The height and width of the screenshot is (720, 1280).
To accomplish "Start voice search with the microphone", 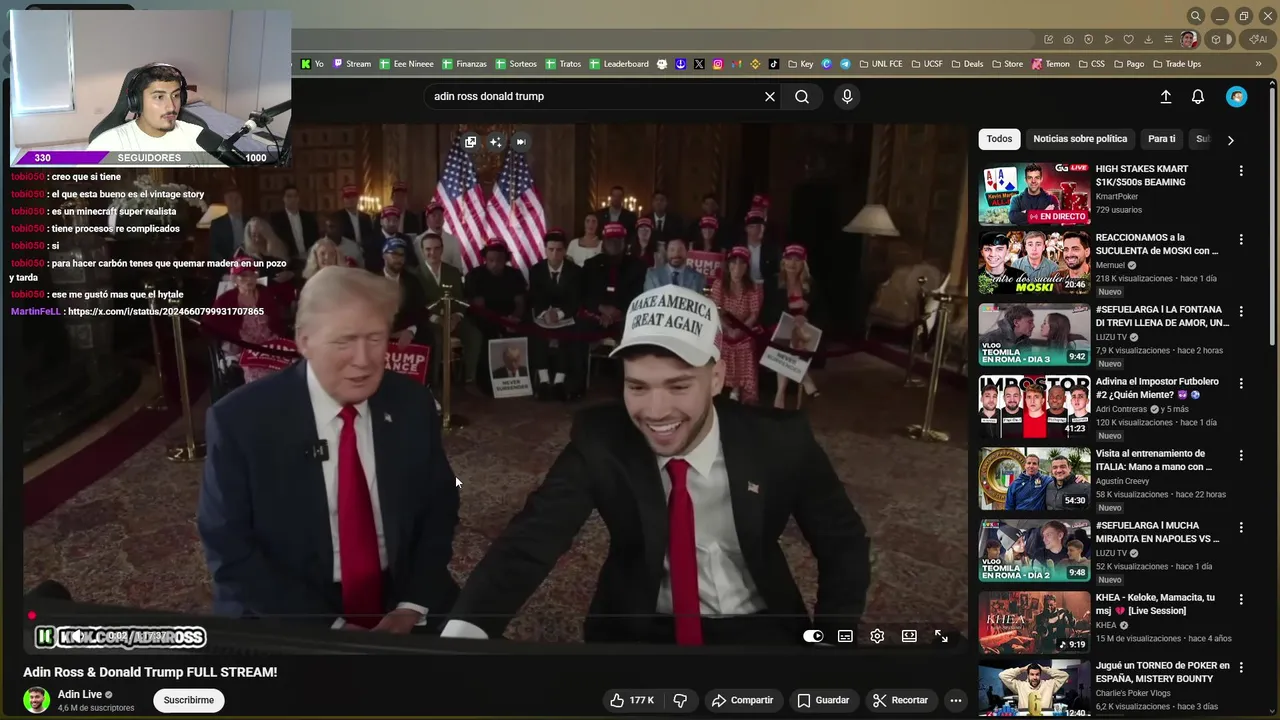I will [847, 97].
